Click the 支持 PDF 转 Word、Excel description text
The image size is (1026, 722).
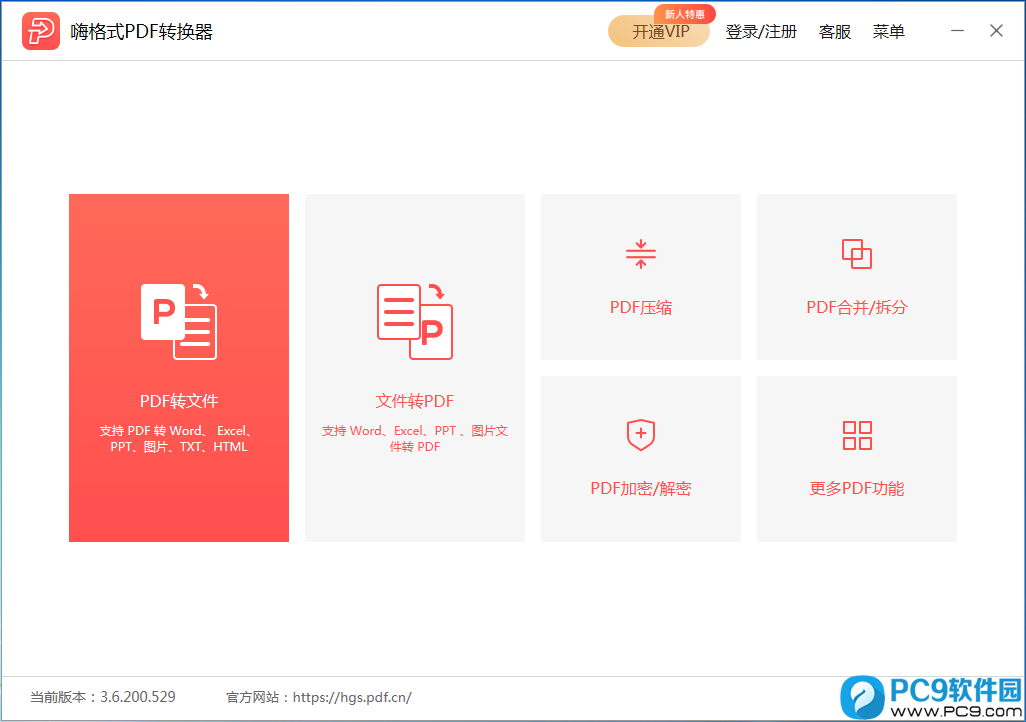tap(178, 439)
